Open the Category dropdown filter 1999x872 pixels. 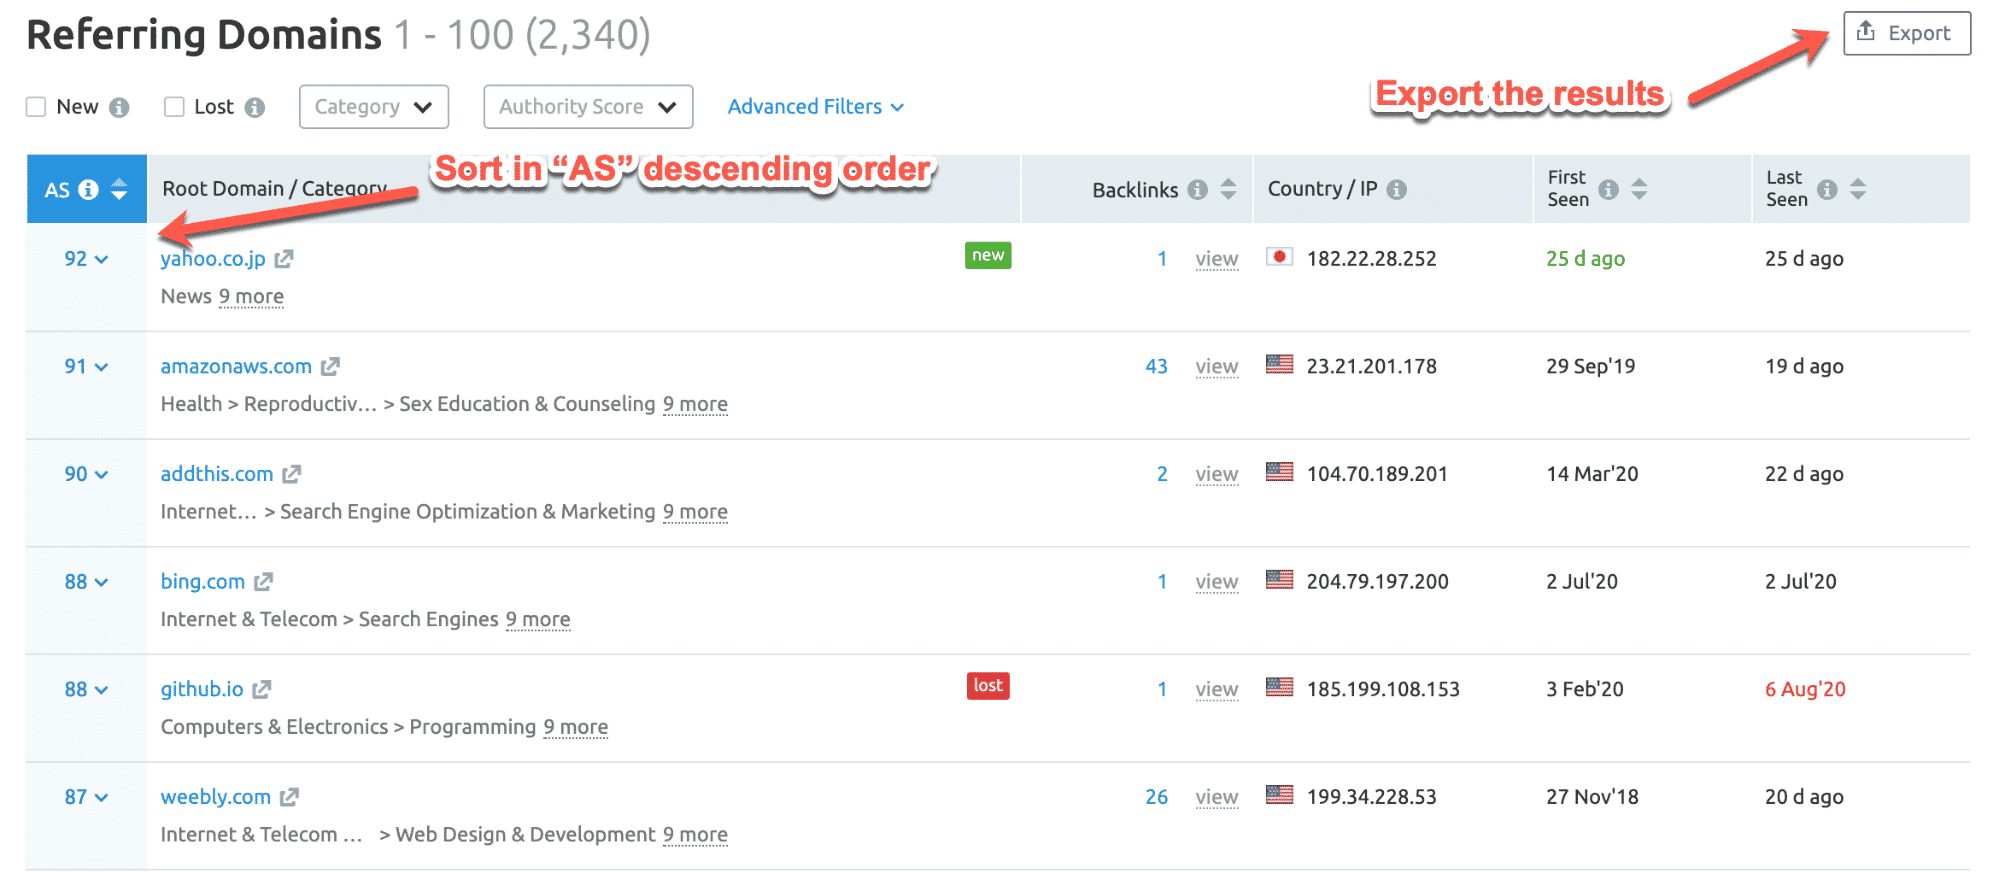373,107
